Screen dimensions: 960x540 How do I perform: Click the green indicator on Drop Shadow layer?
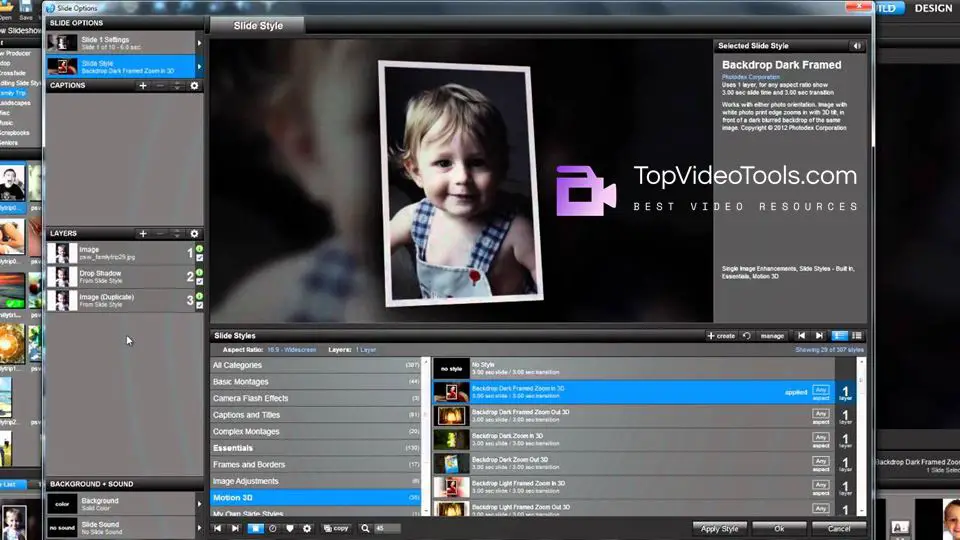[x=199, y=272]
